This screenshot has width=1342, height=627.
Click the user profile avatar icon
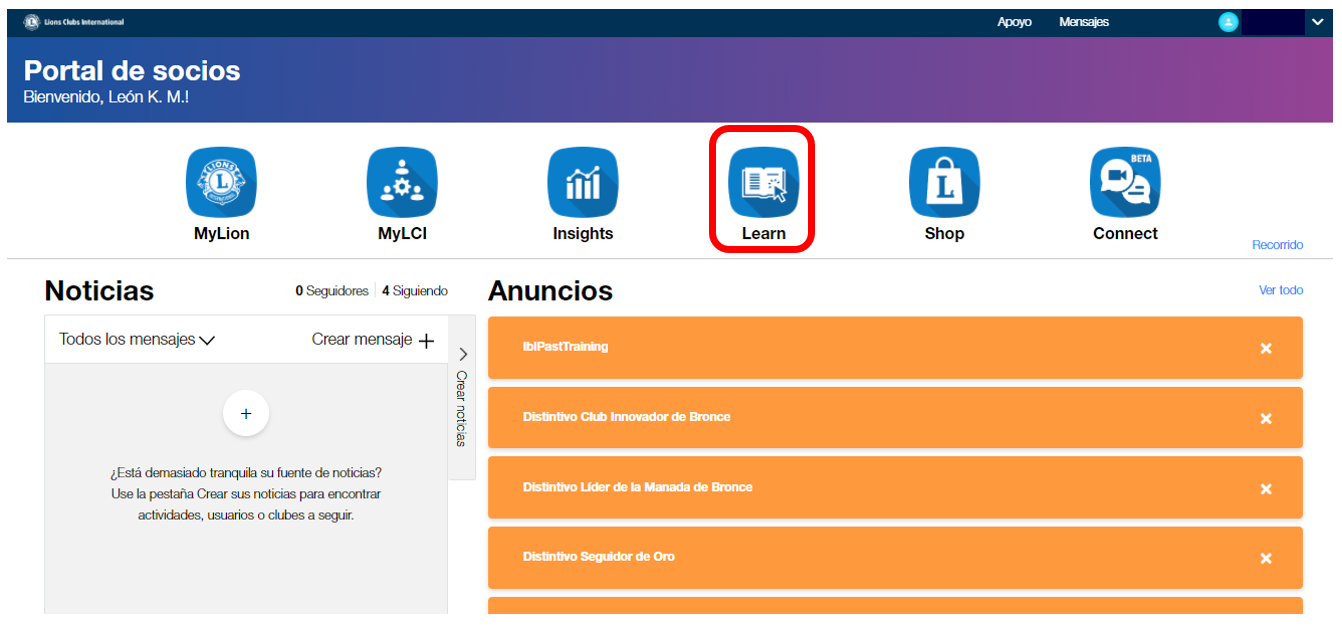point(1228,22)
